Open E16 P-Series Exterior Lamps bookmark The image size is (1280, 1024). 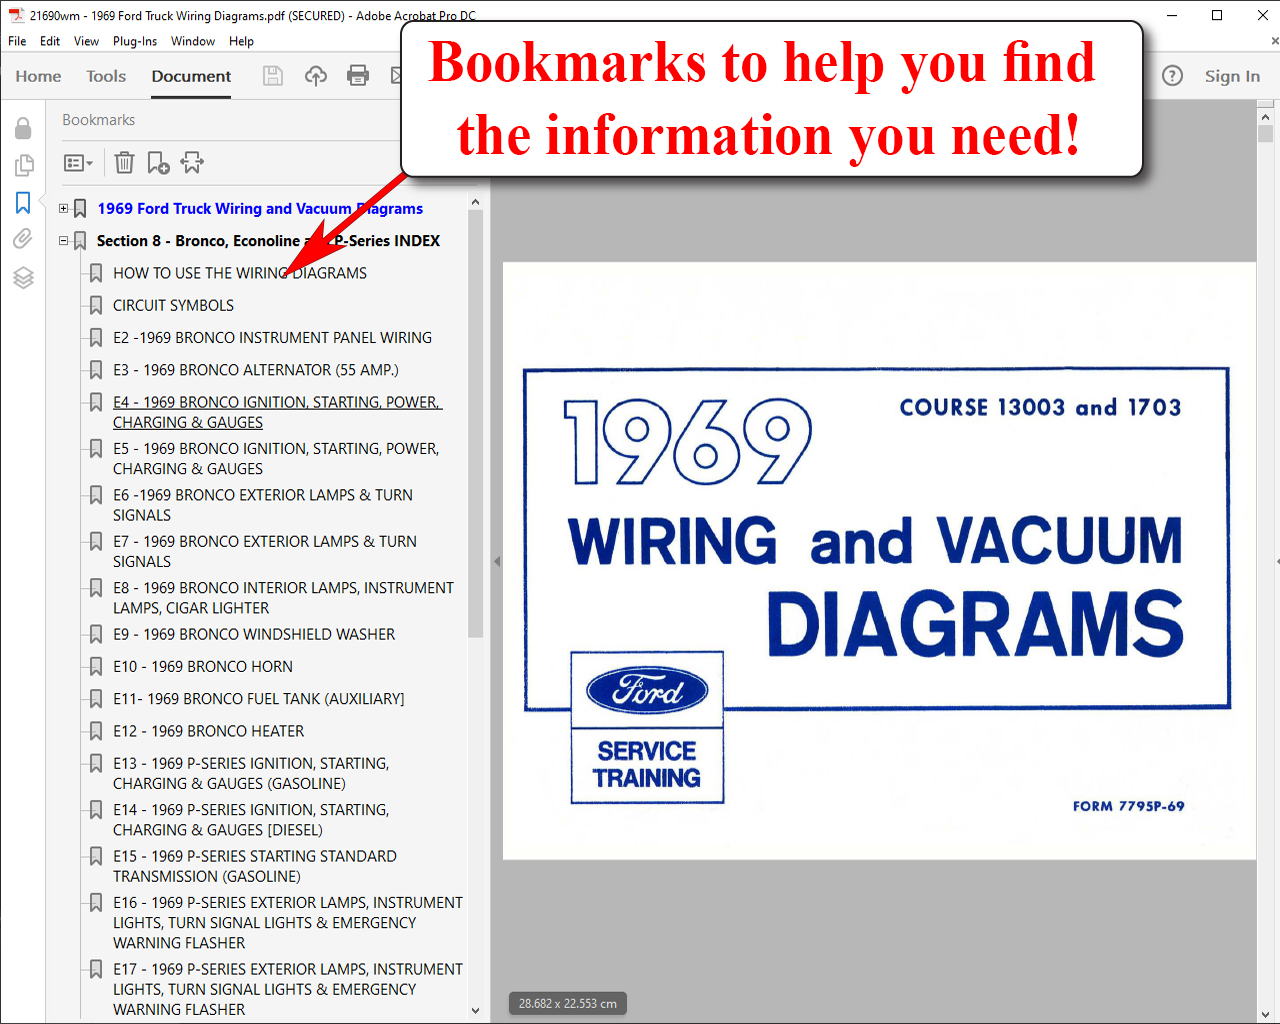[288, 923]
